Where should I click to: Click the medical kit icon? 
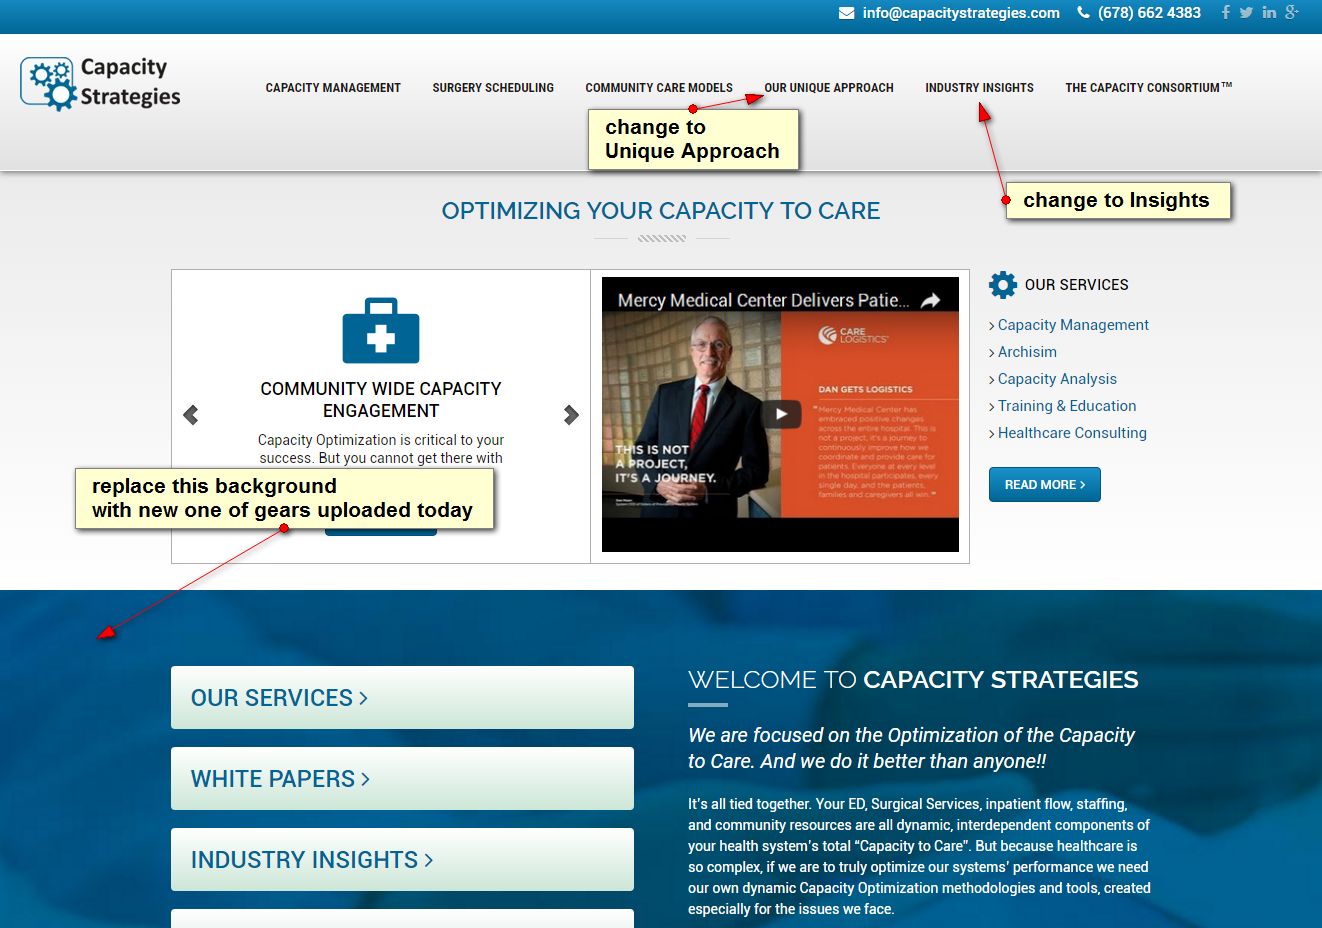pyautogui.click(x=381, y=330)
